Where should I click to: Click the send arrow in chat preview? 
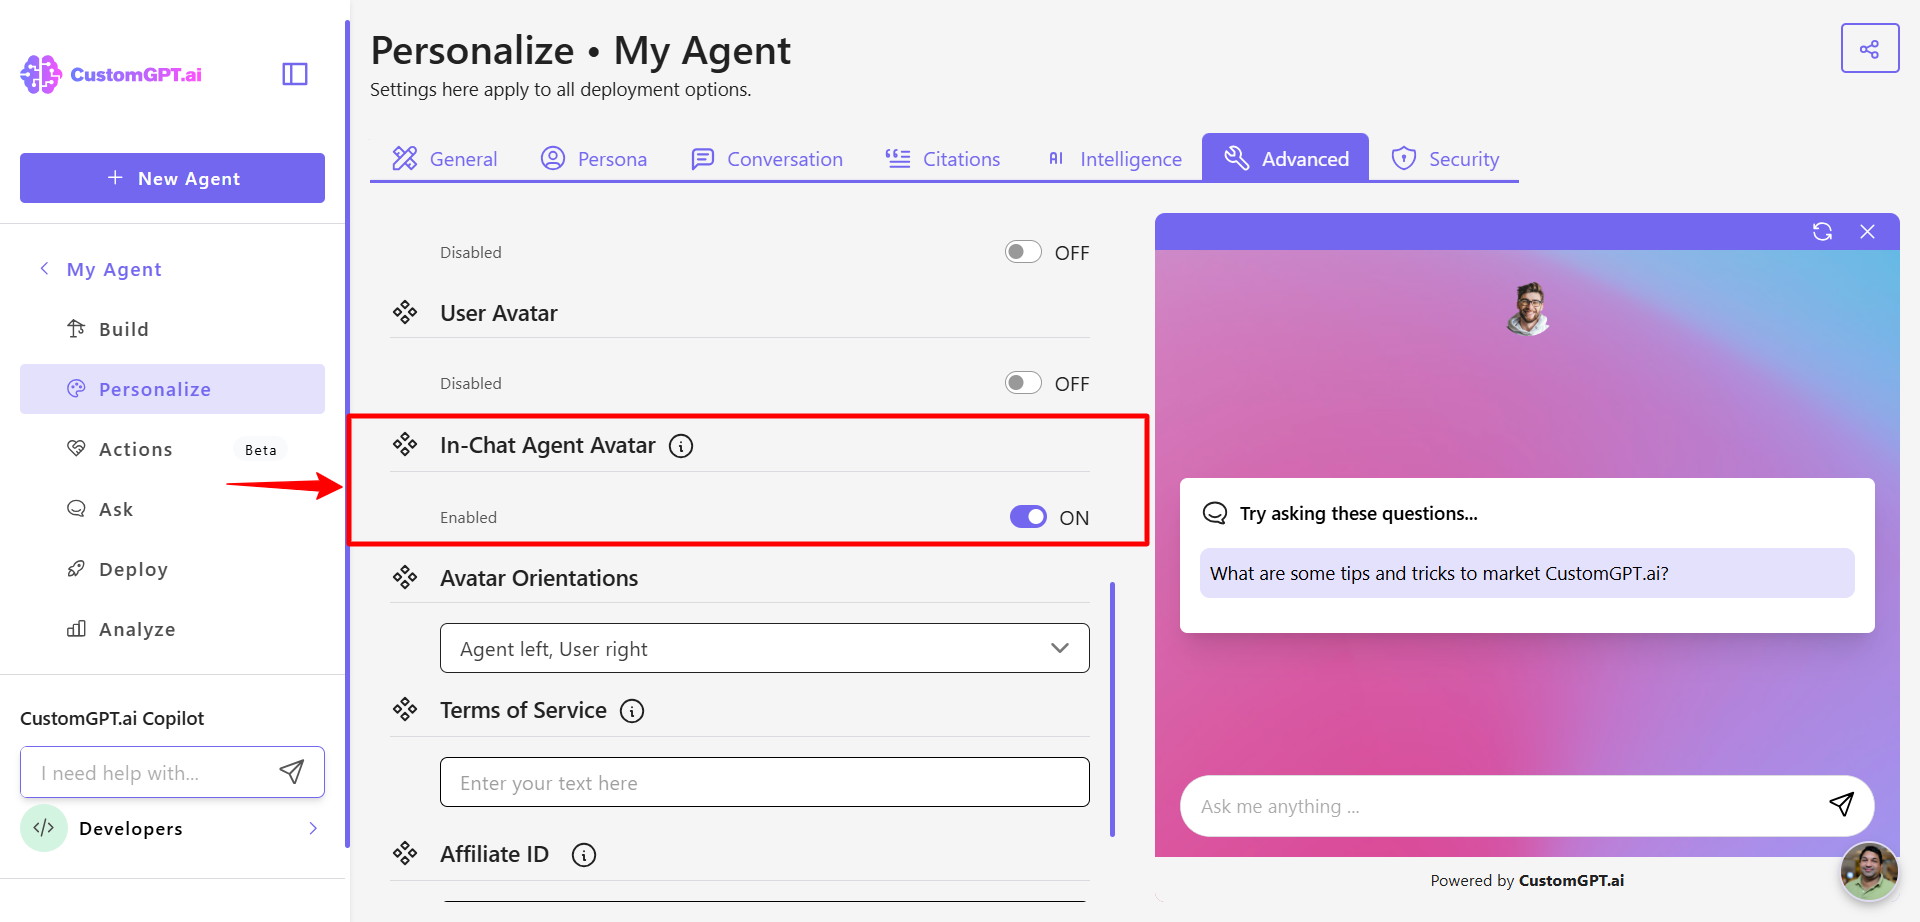[x=1841, y=804]
